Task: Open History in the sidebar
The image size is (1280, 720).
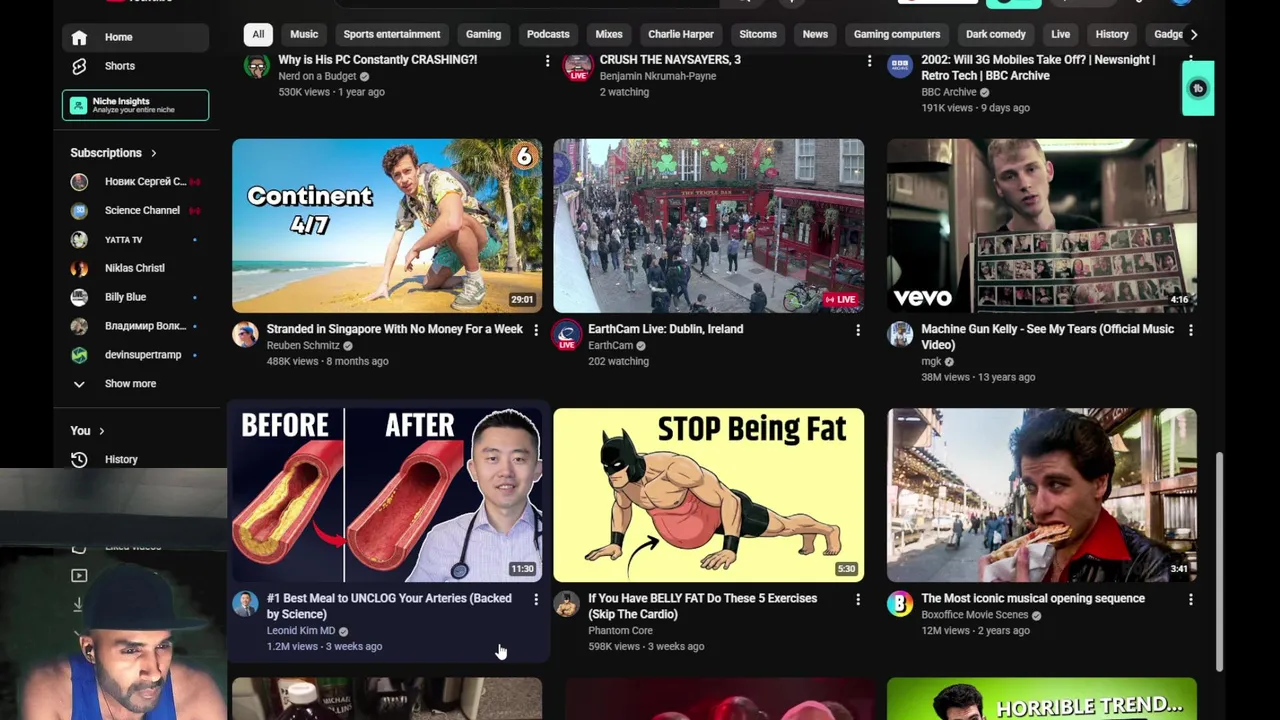Action: click(x=135, y=460)
